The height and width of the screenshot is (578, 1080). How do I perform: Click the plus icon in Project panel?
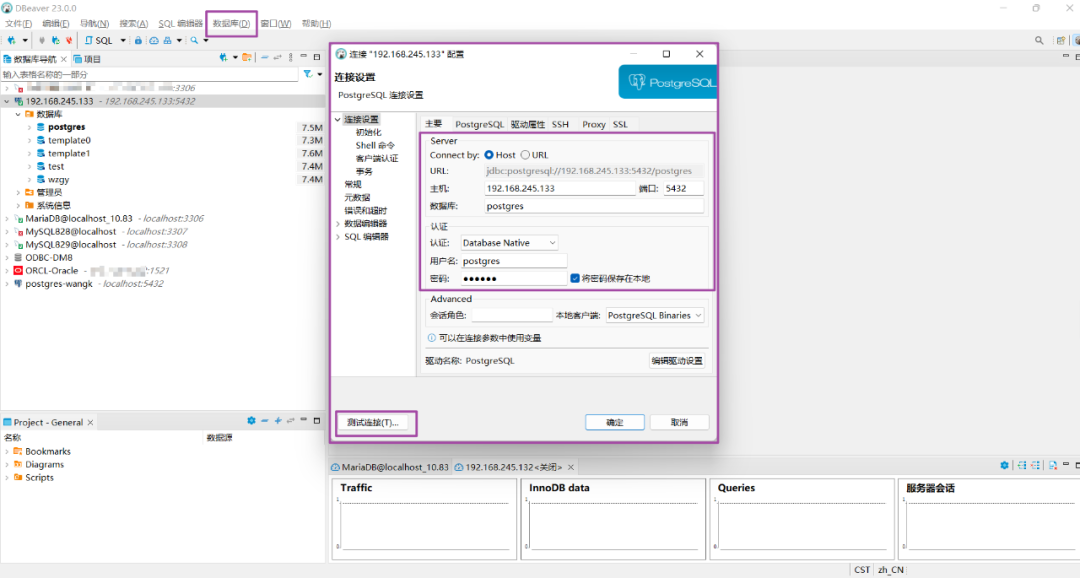click(278, 420)
